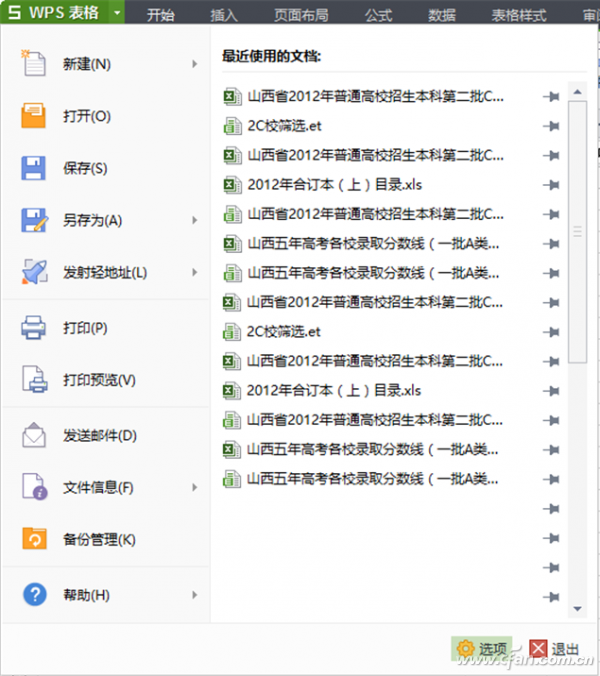600x676 pixels.
Task: Pin the first 2012年合订本(上)目录.xls entry
Action: point(551,185)
